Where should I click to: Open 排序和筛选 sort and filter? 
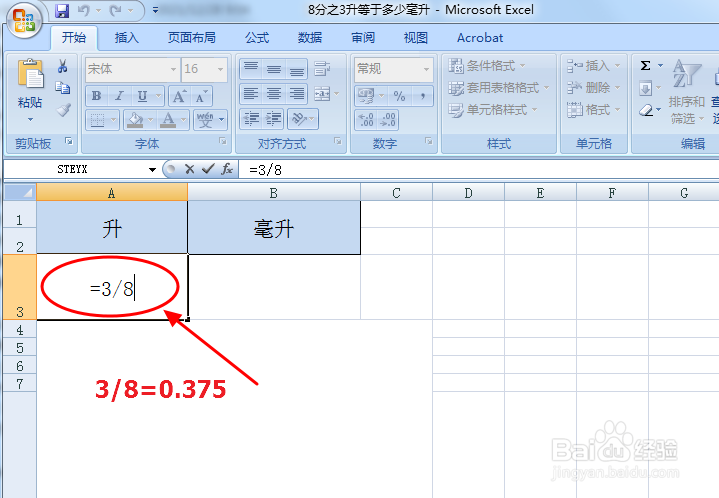(686, 92)
